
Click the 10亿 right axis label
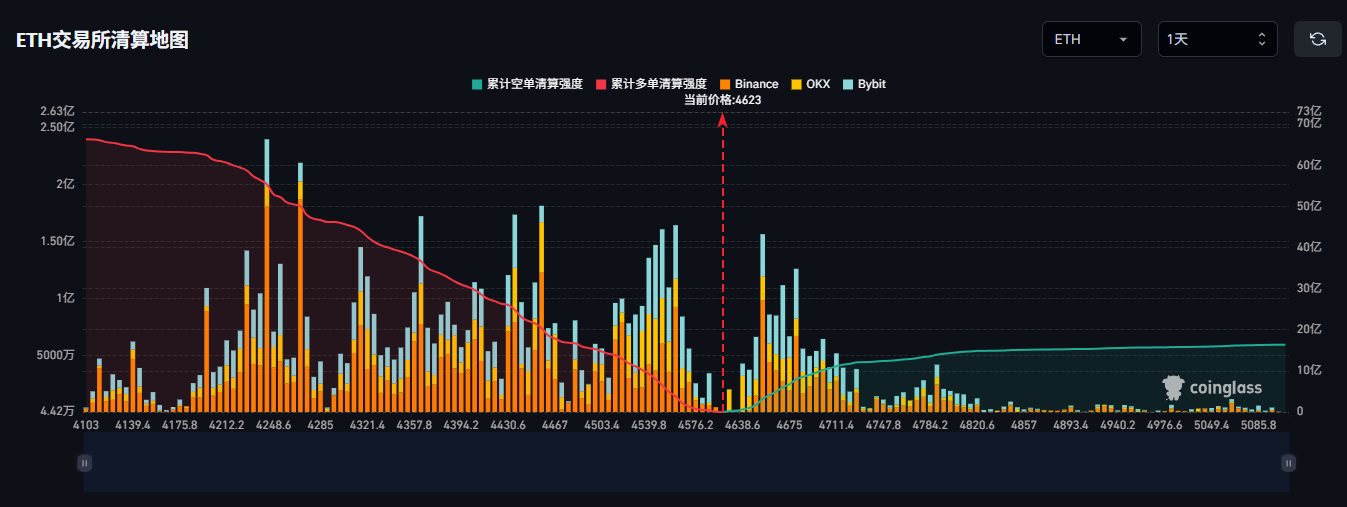point(1309,370)
